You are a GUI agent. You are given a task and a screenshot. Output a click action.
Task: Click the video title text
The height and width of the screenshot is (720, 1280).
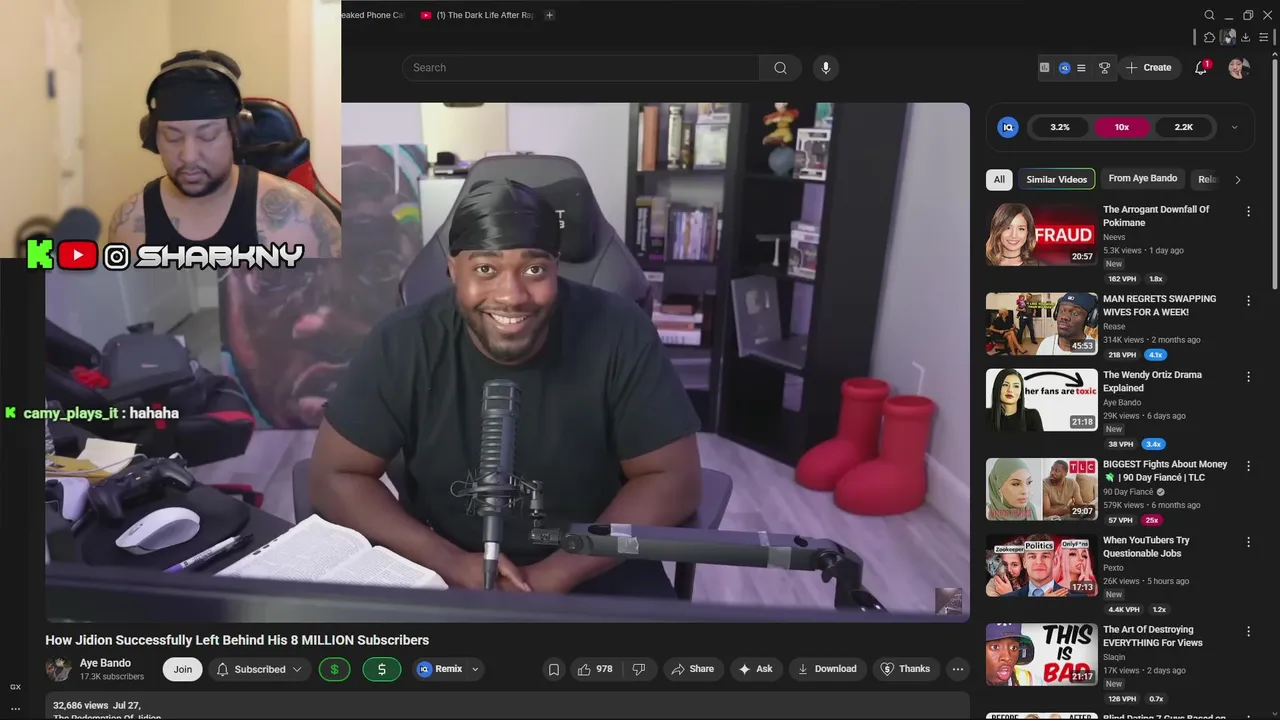237,640
